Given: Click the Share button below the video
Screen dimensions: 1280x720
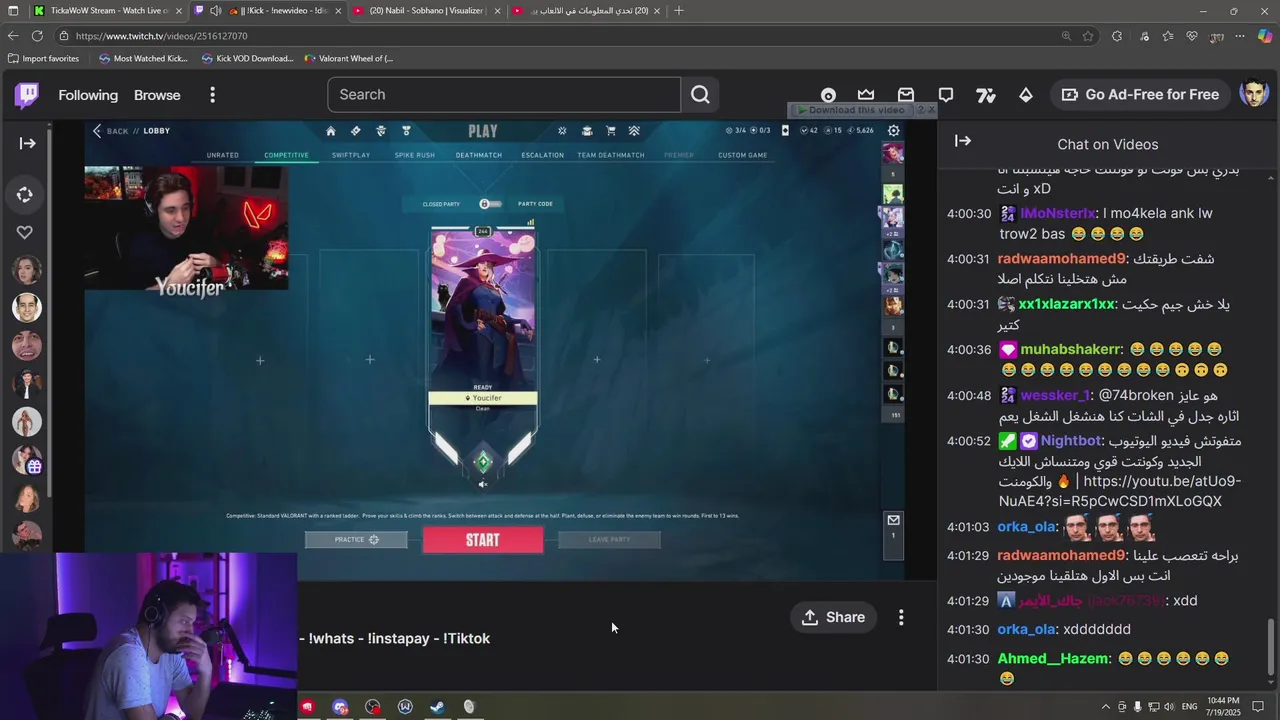Looking at the screenshot, I should [x=833, y=617].
